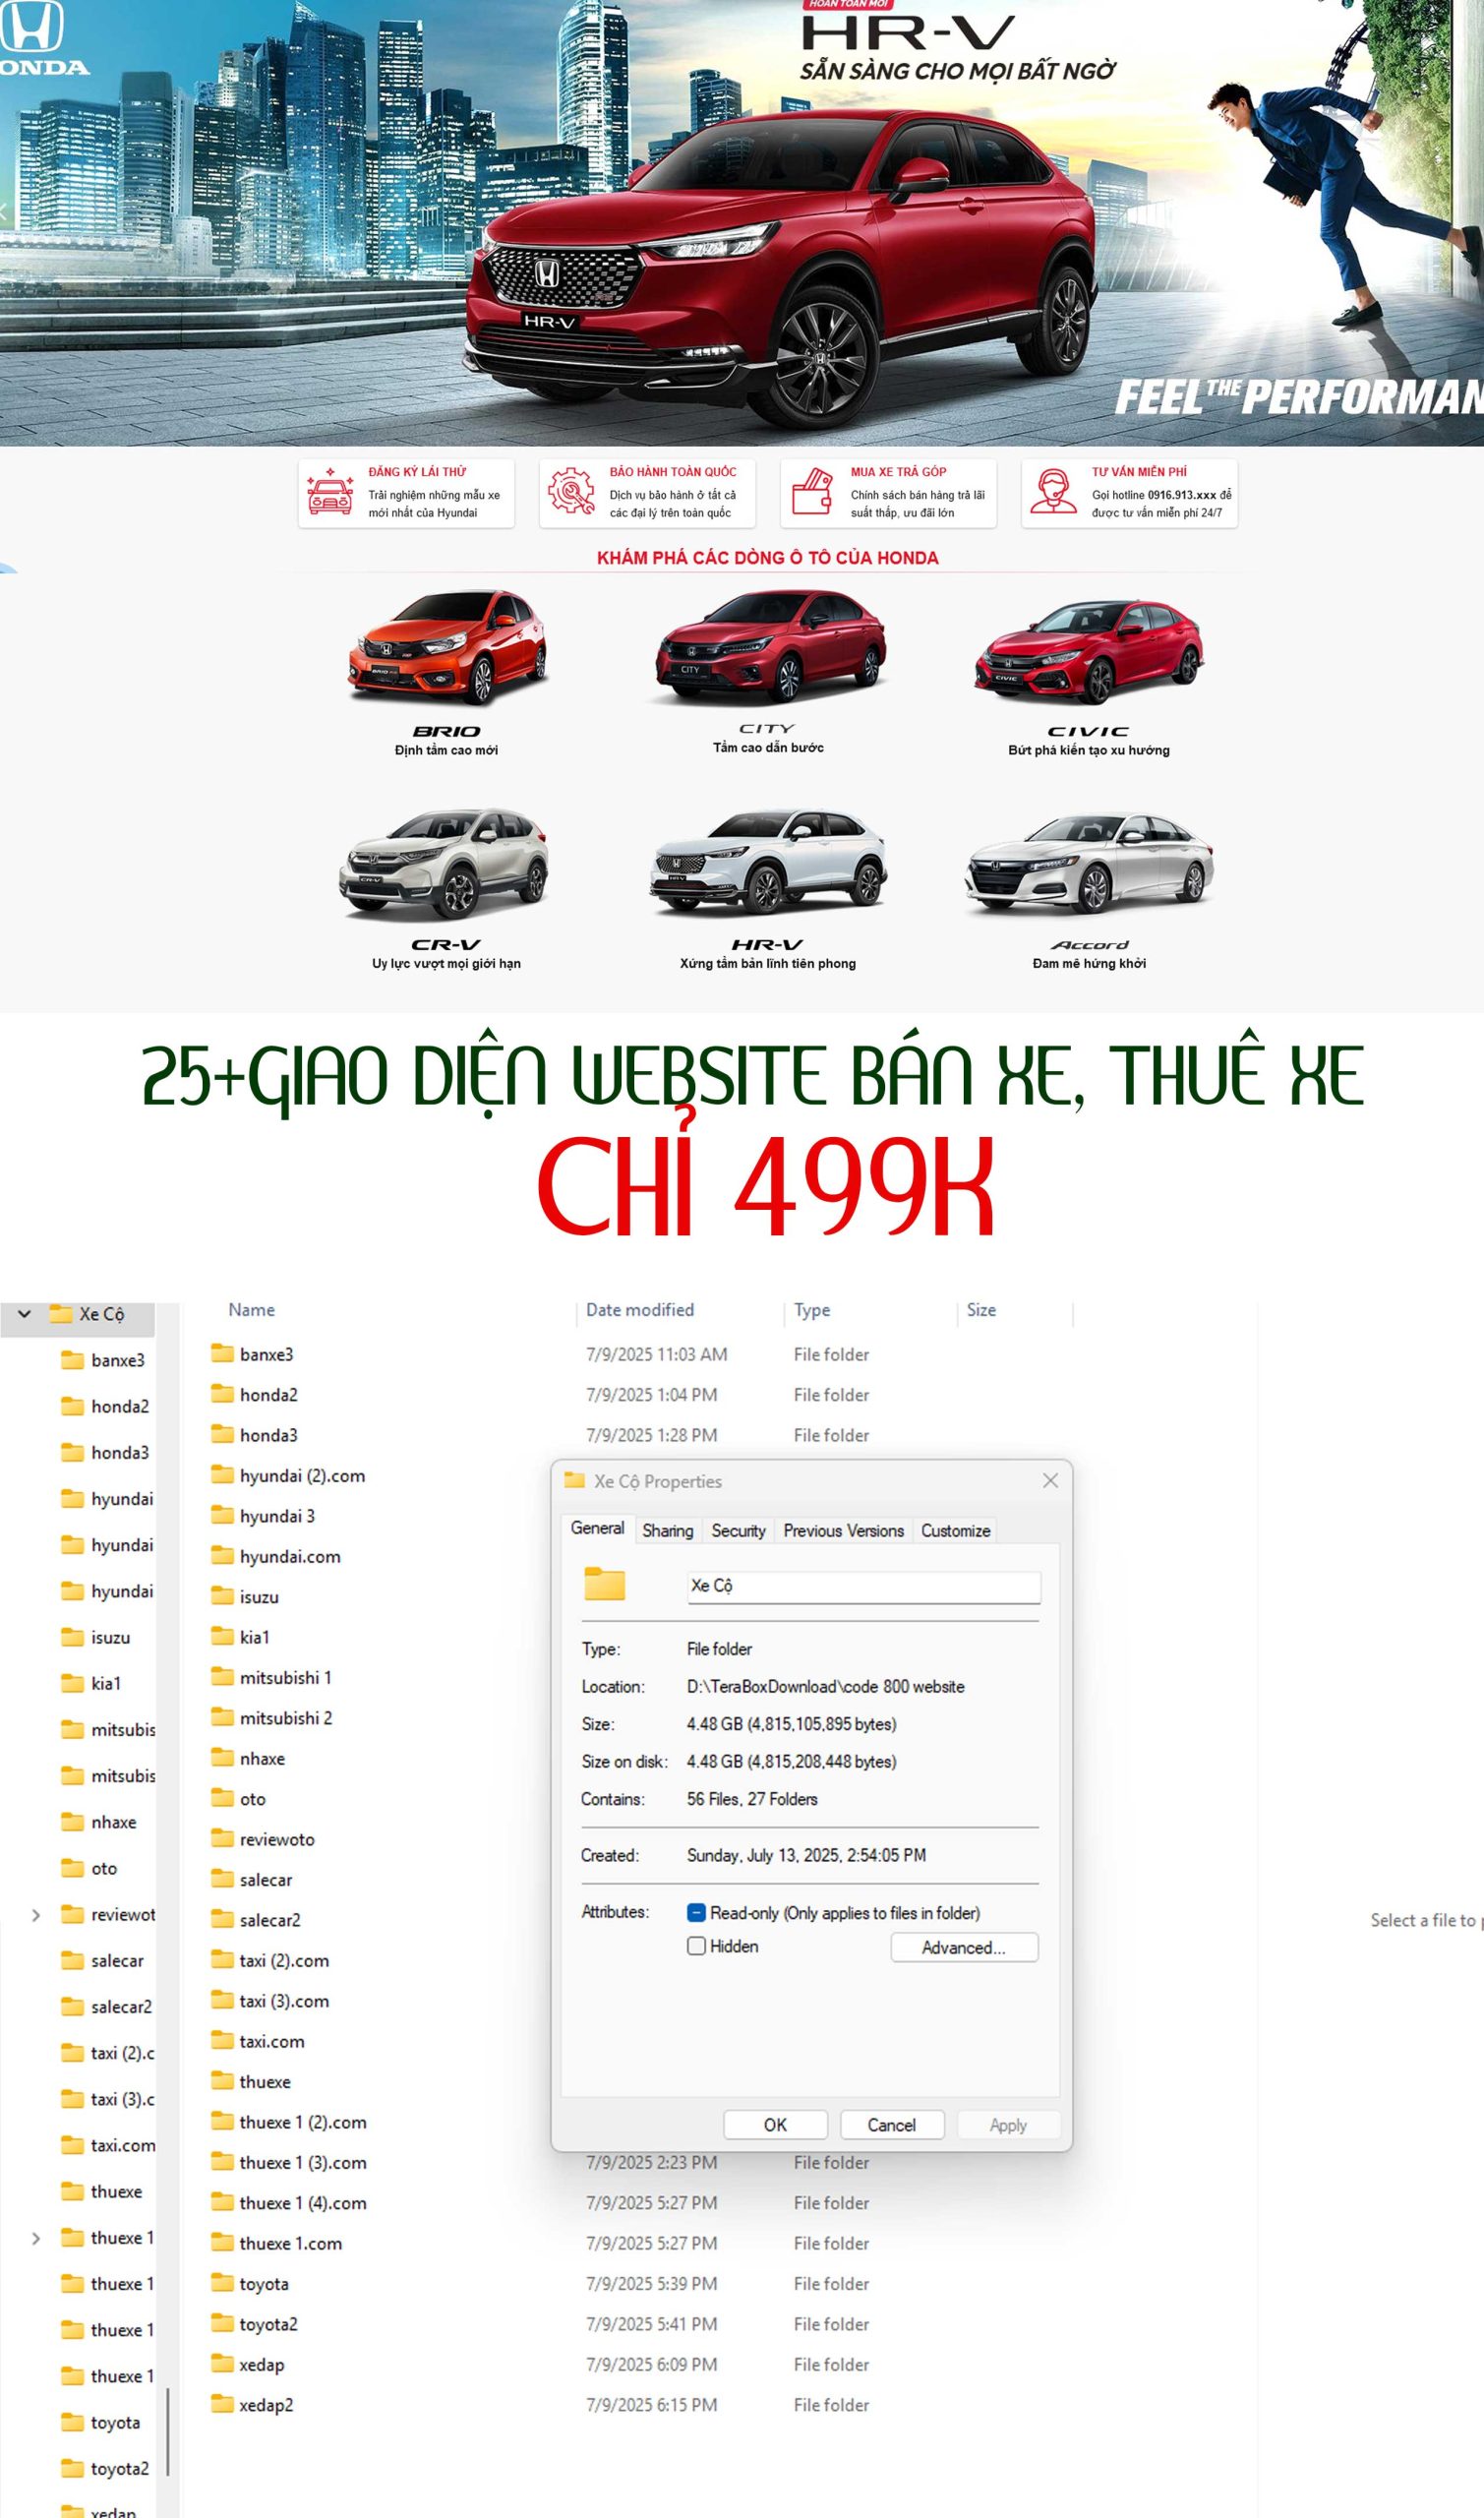1484x2518 pixels.
Task: Expand the reviewoto folder in sidebar
Action: pyautogui.click(x=36, y=1914)
